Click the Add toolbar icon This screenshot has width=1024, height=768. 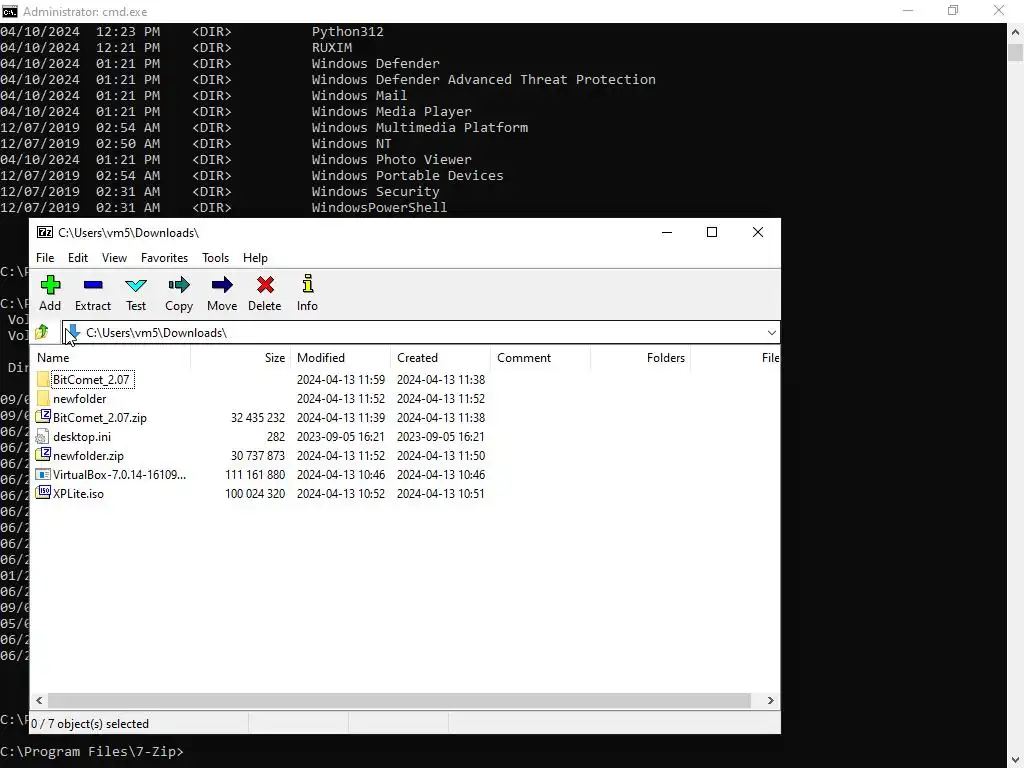(50, 285)
